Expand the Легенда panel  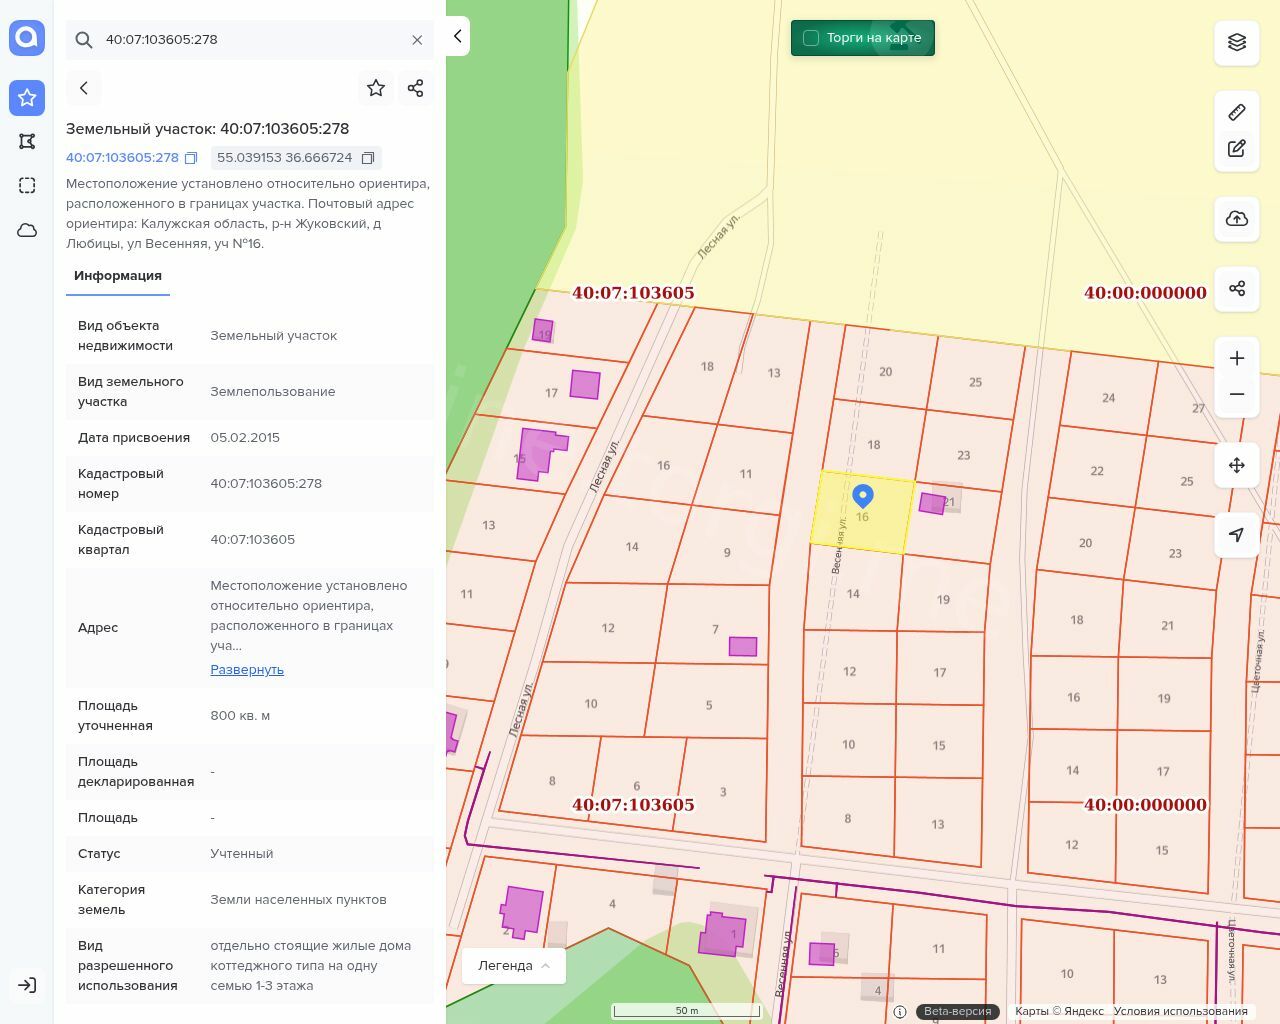(x=513, y=965)
